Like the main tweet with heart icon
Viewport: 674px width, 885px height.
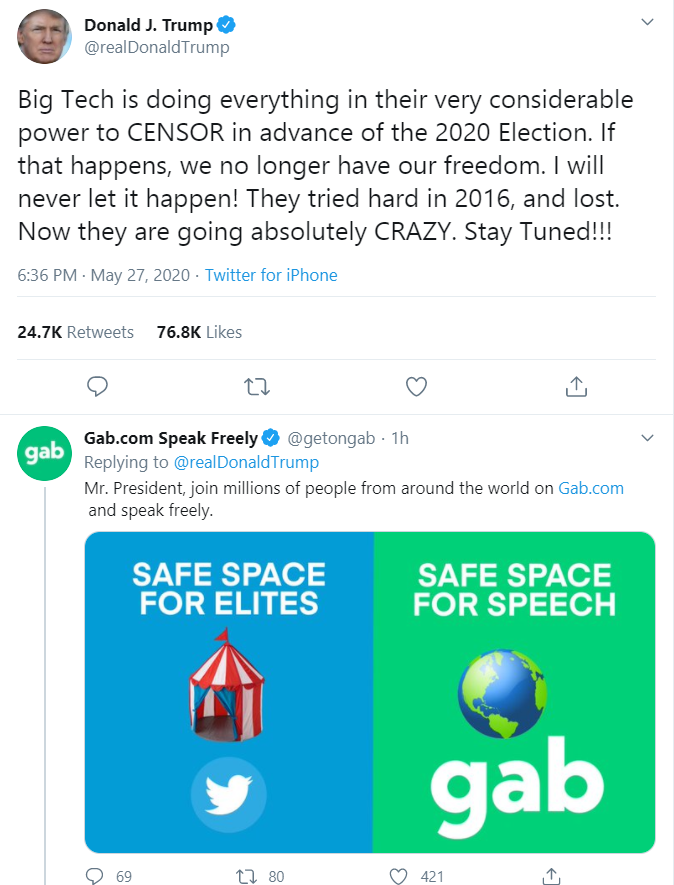pos(416,386)
